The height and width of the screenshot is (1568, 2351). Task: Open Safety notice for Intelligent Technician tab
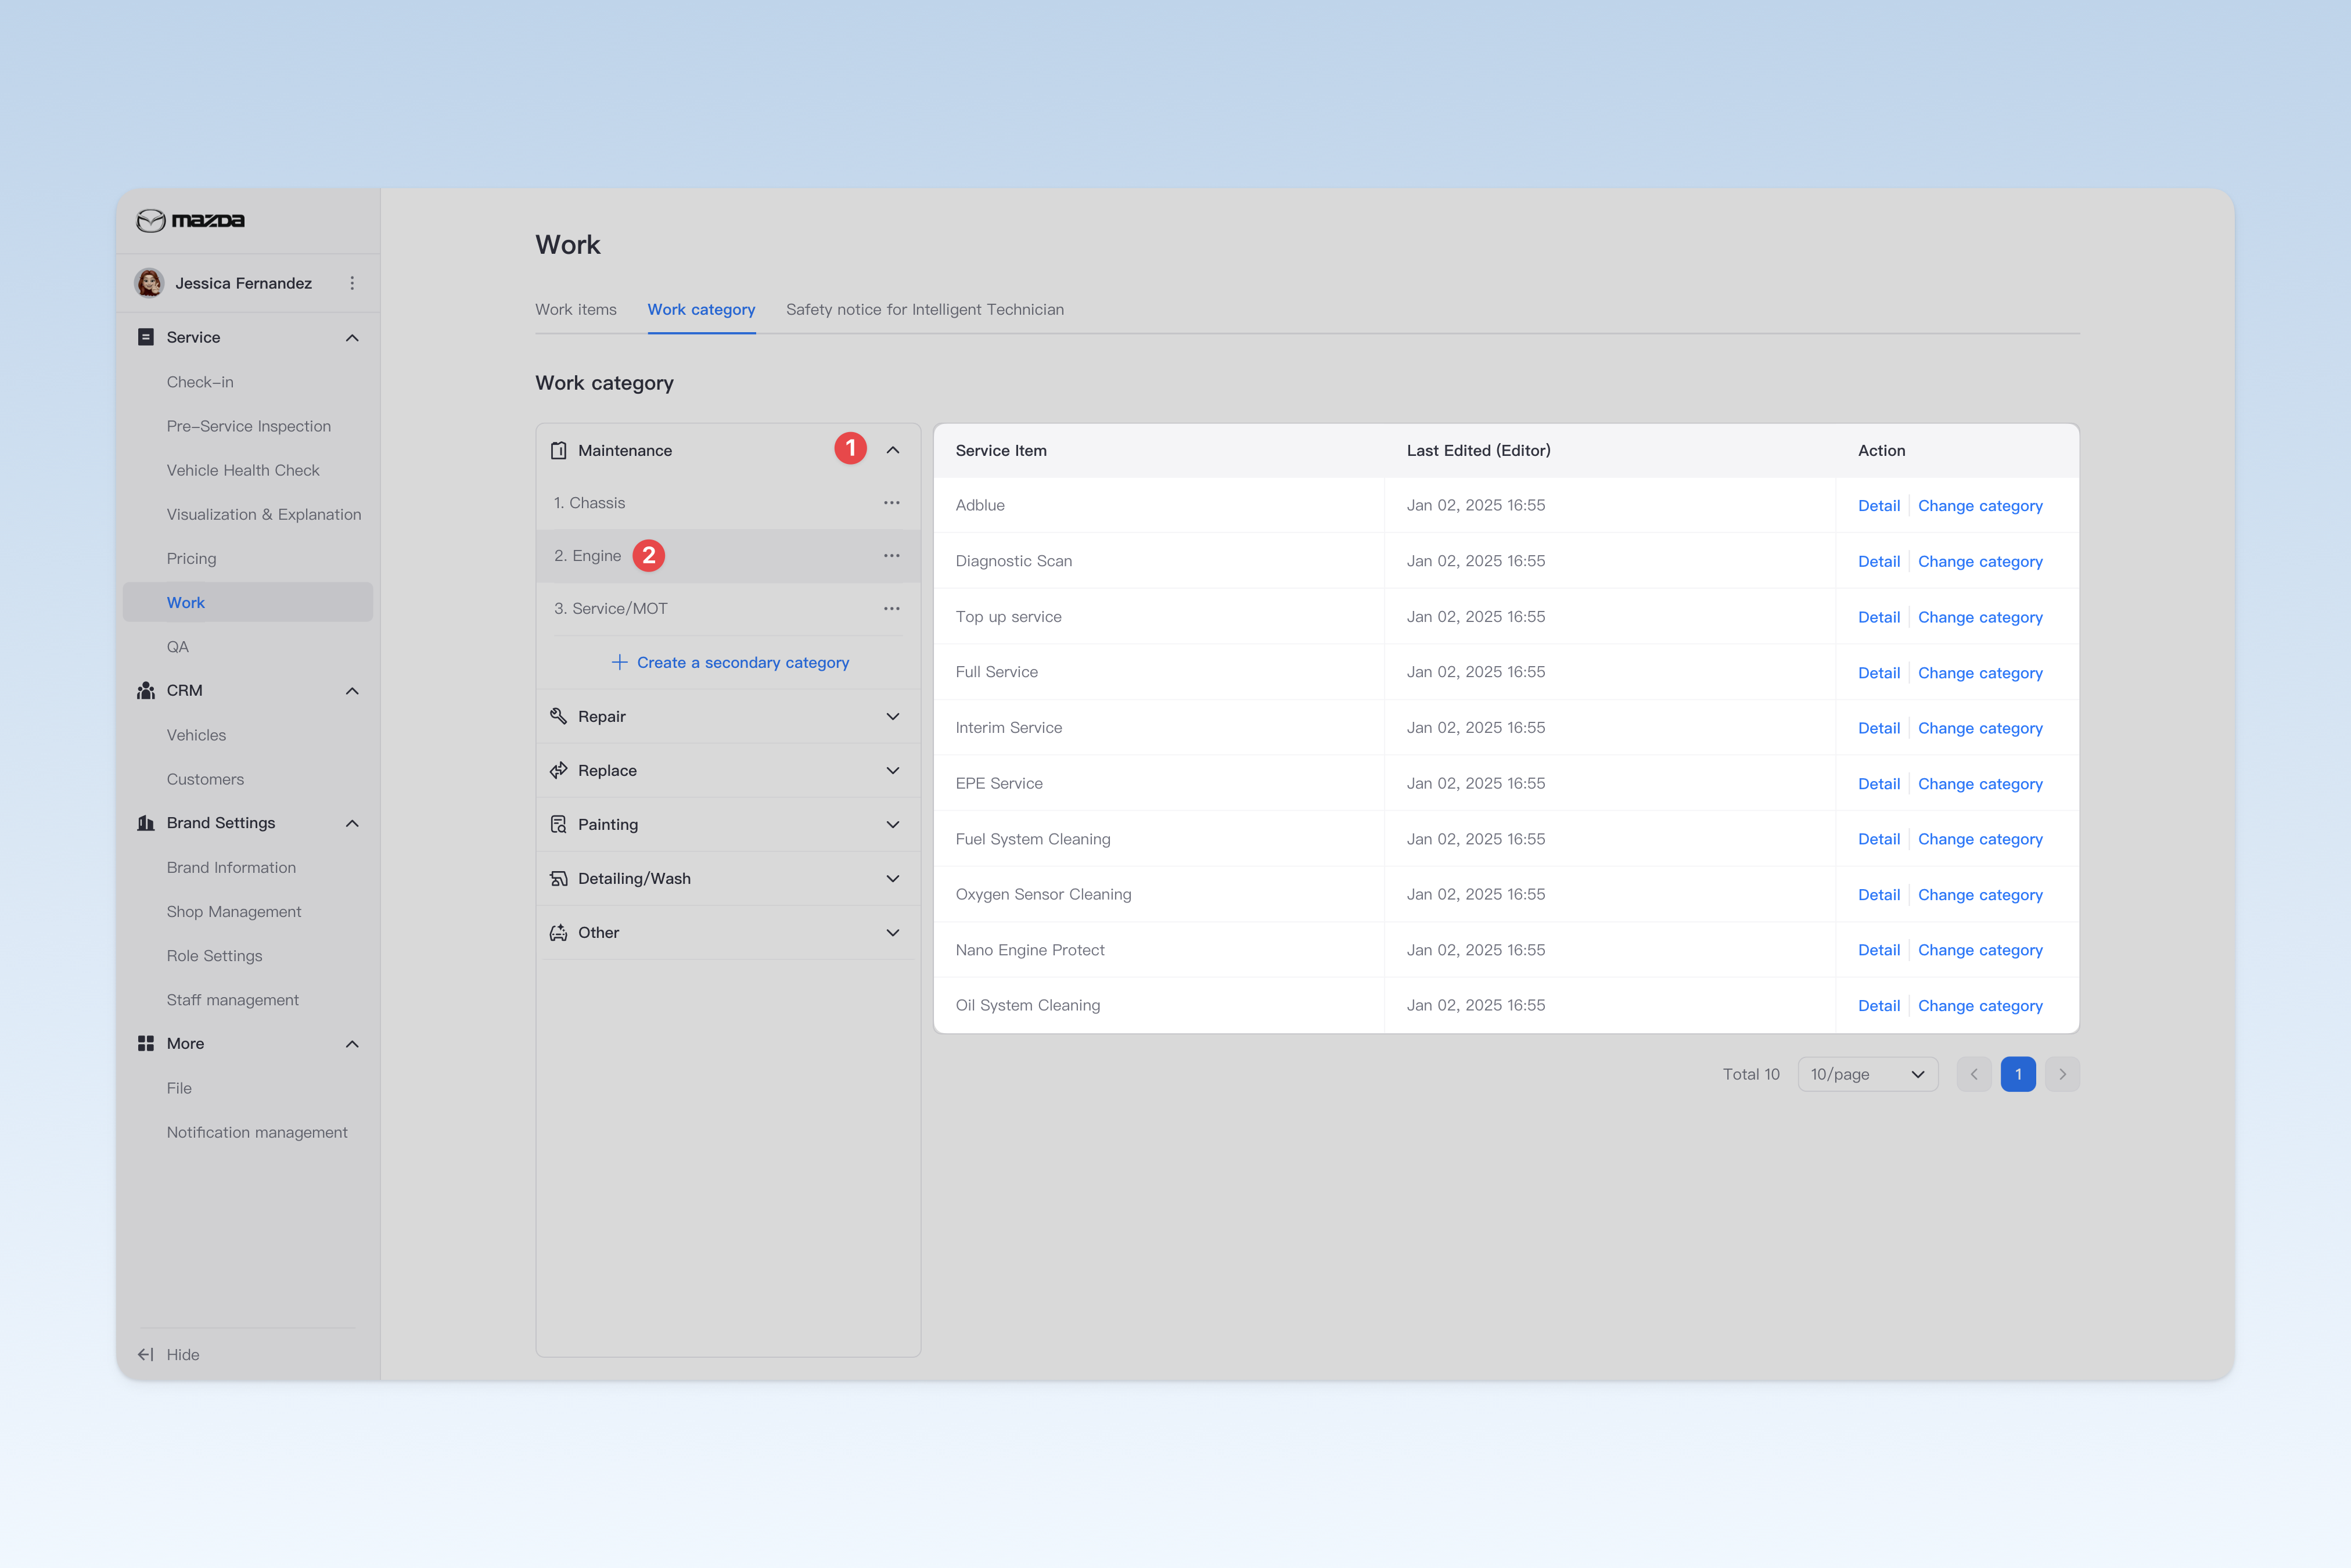(x=925, y=310)
